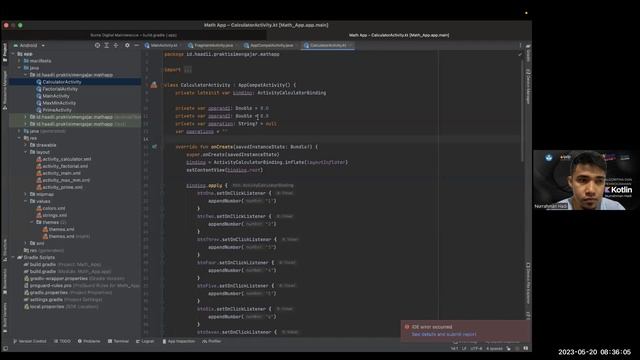Open the App Inspection tool window
Screen dimensions: 640x360
point(178,341)
